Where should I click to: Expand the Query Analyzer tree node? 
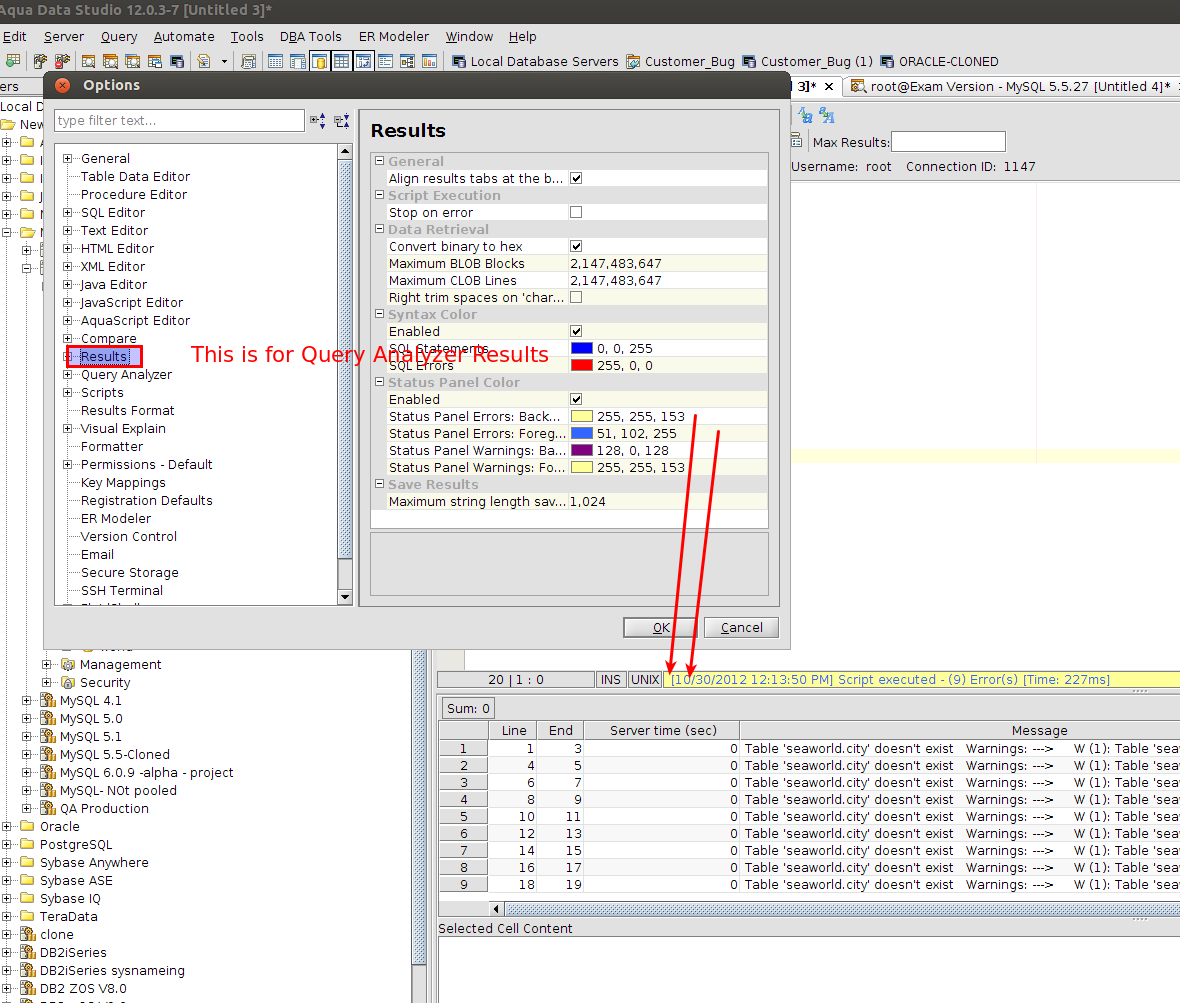click(68, 374)
